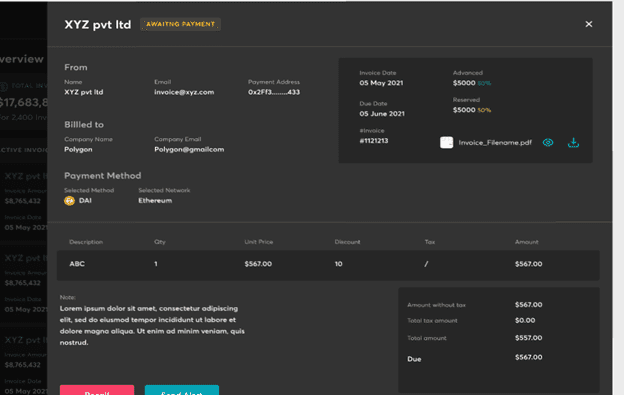Click the discount value 10
Image resolution: width=624 pixels, height=396 pixels.
pos(338,264)
